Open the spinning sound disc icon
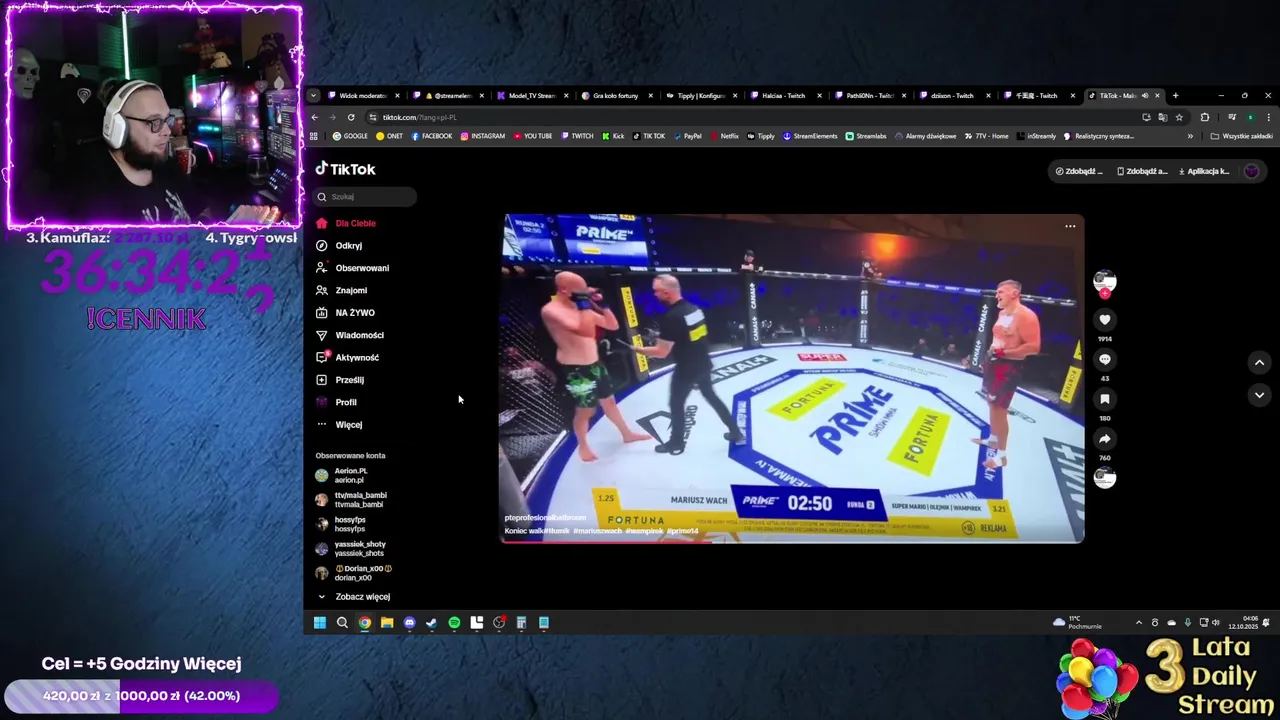 tap(1105, 478)
